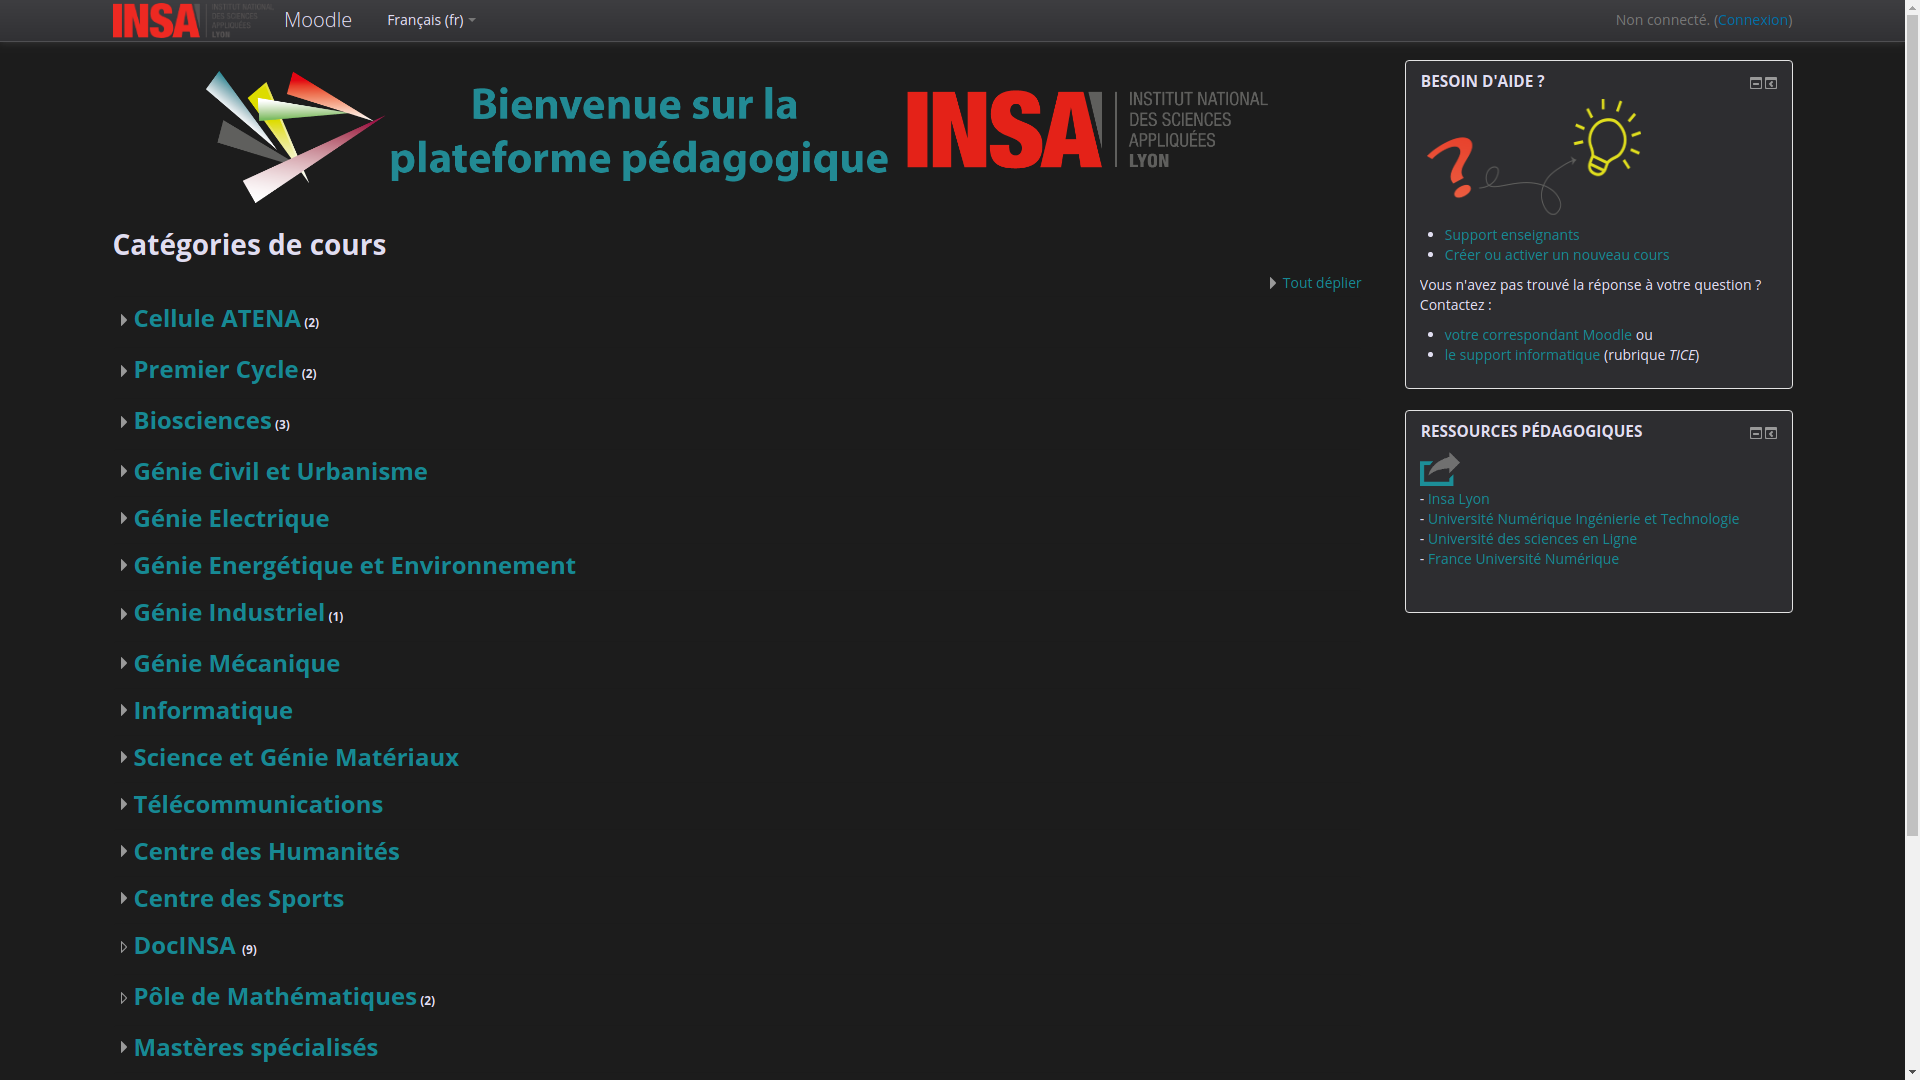Viewport: 1920px width, 1080px height.
Task: Open the Pôle de Mathématiques category
Action: (x=274, y=996)
